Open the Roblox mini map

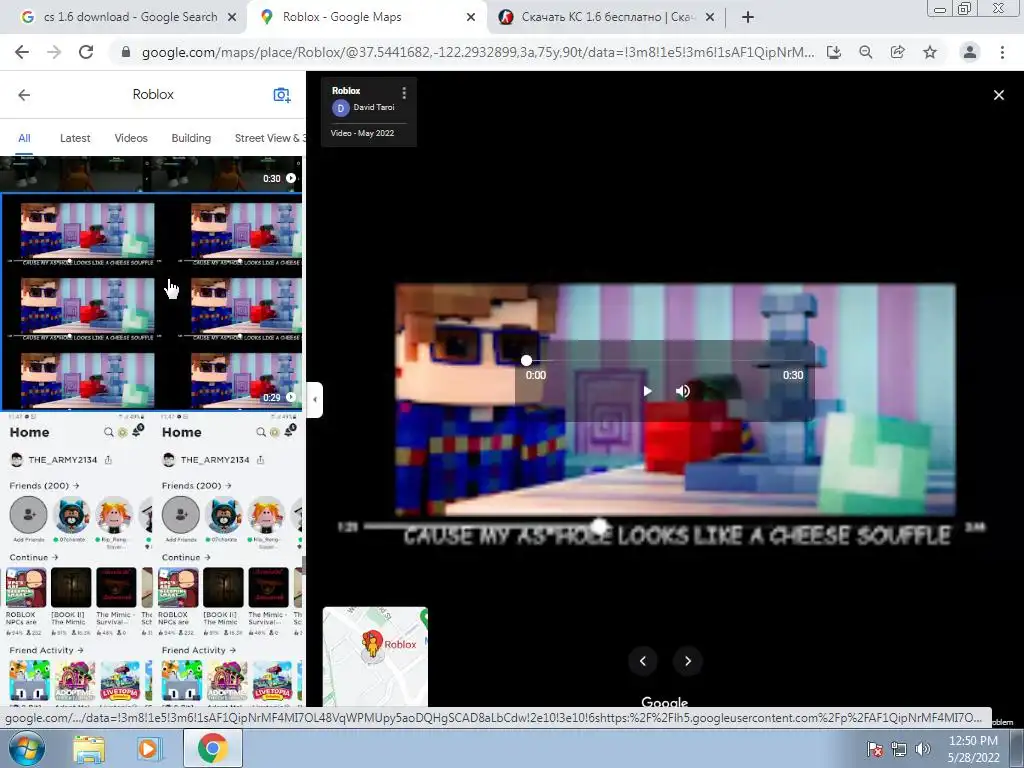(375, 656)
